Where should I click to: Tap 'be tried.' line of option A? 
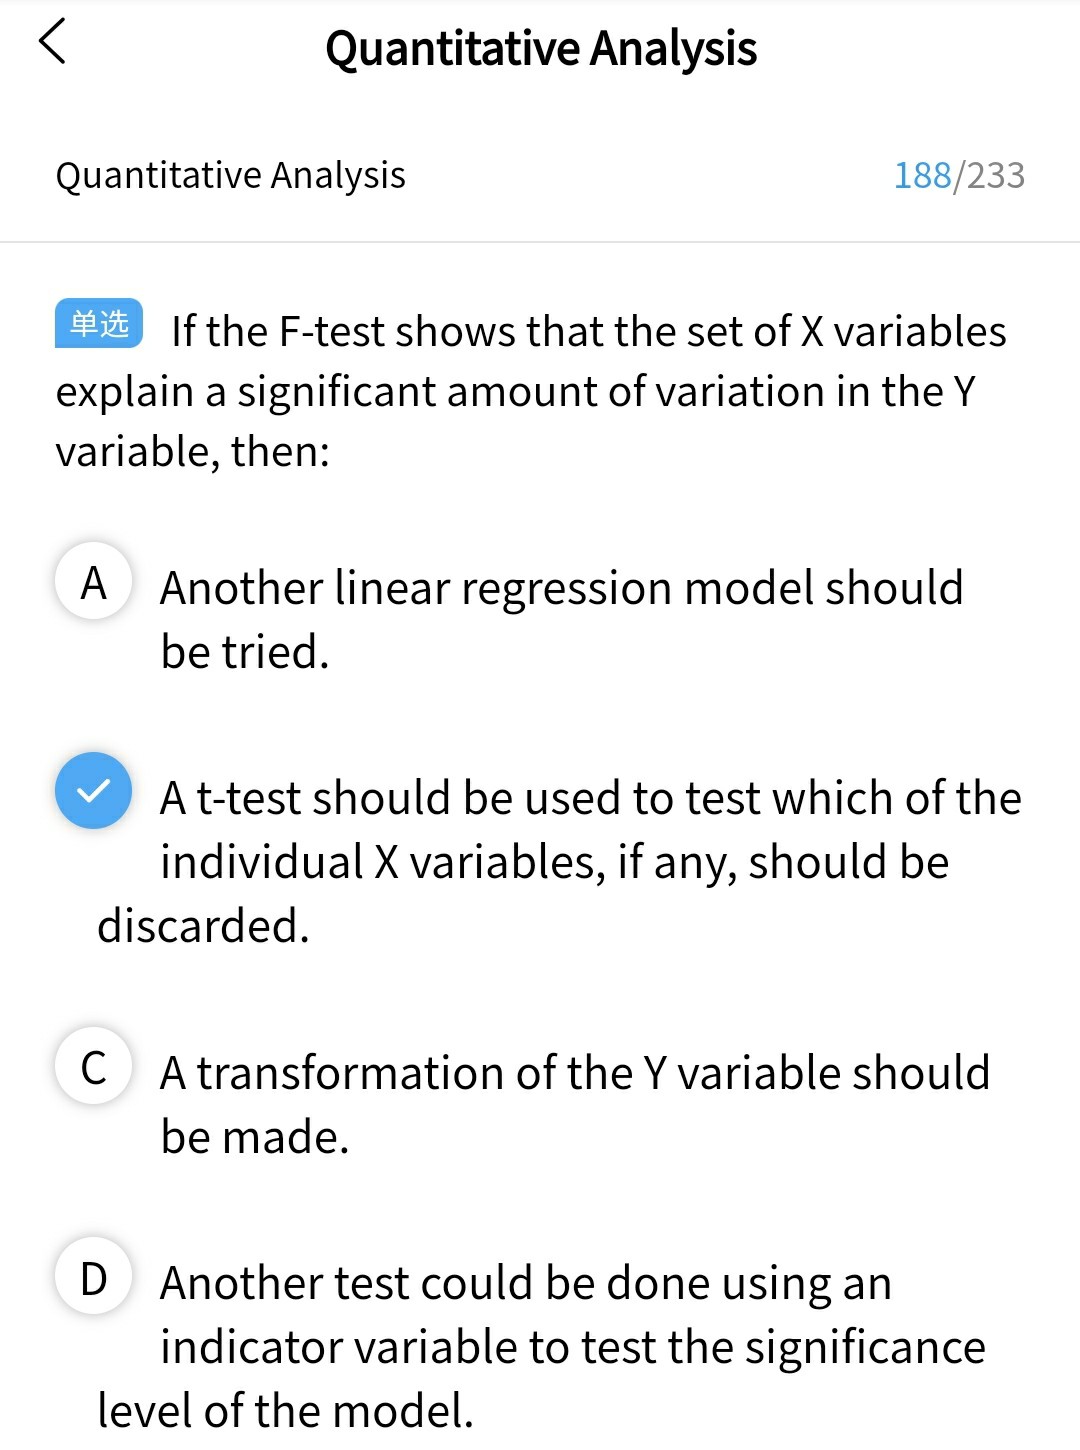(x=245, y=652)
